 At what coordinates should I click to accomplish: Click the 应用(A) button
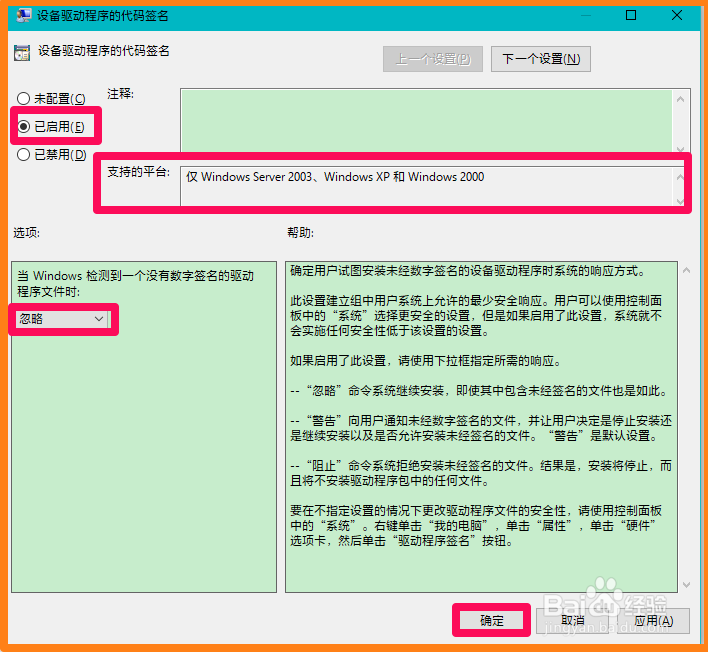653,620
